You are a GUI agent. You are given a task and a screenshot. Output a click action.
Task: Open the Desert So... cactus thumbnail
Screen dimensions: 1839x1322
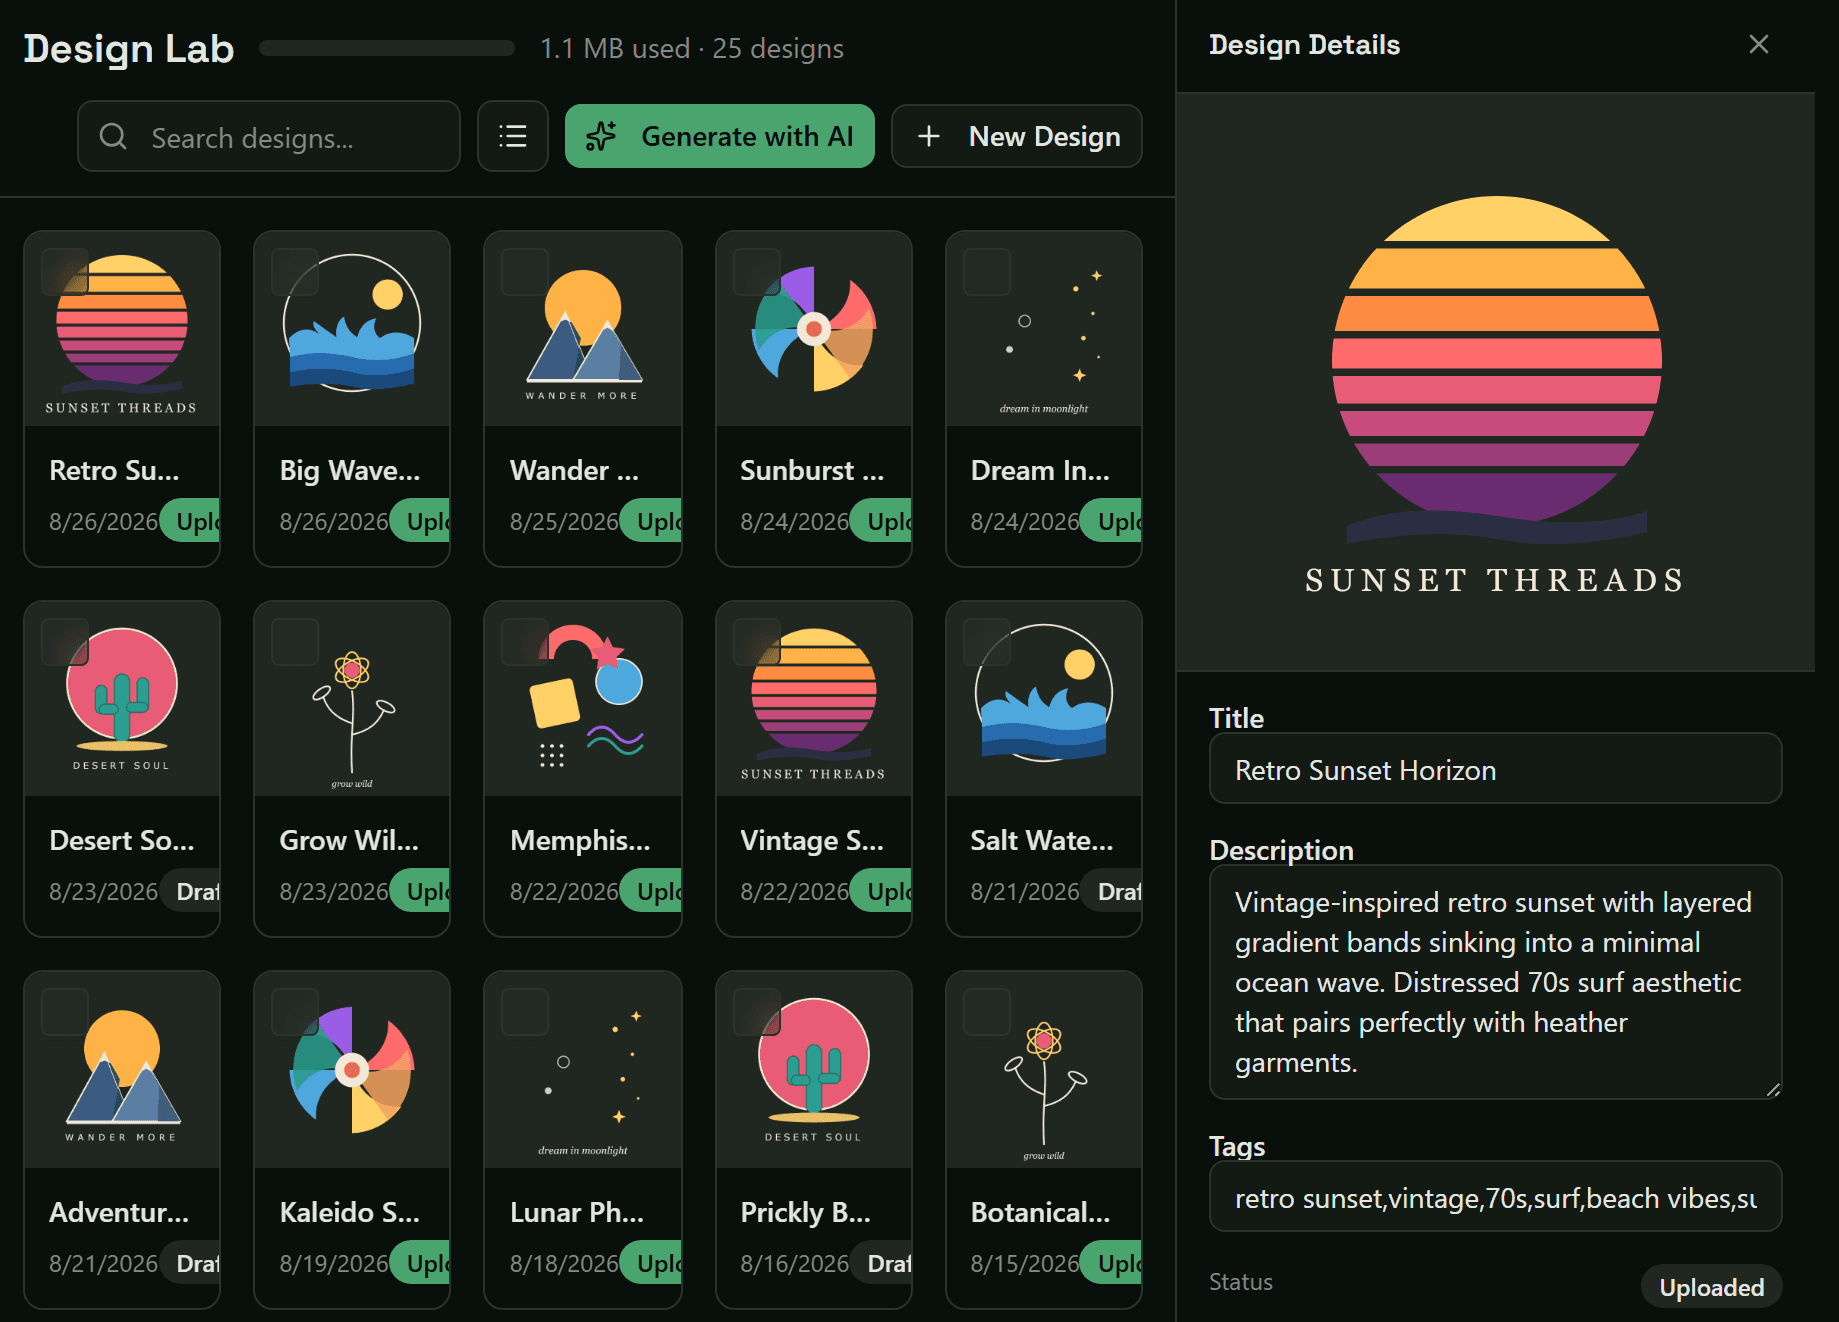click(x=122, y=699)
